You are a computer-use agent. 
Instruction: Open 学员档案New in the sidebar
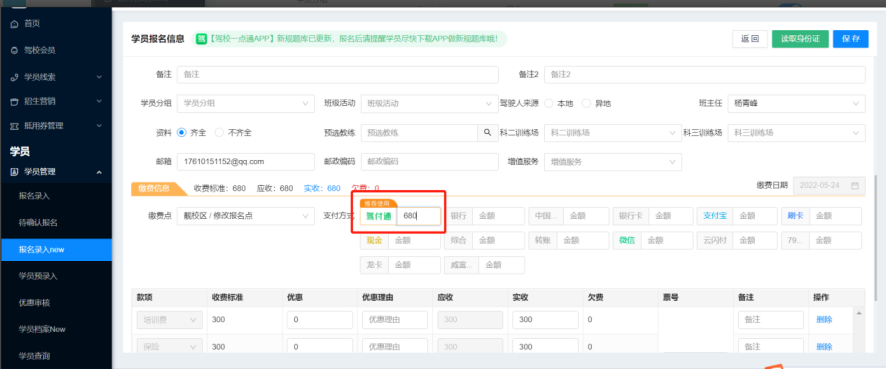pyautogui.click(x=42, y=329)
